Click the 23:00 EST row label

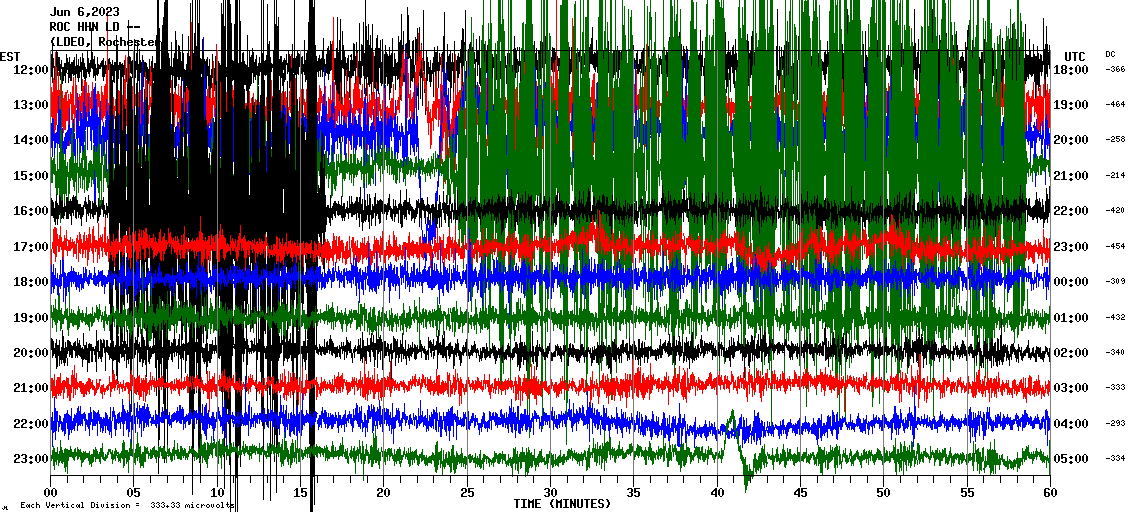click(29, 459)
